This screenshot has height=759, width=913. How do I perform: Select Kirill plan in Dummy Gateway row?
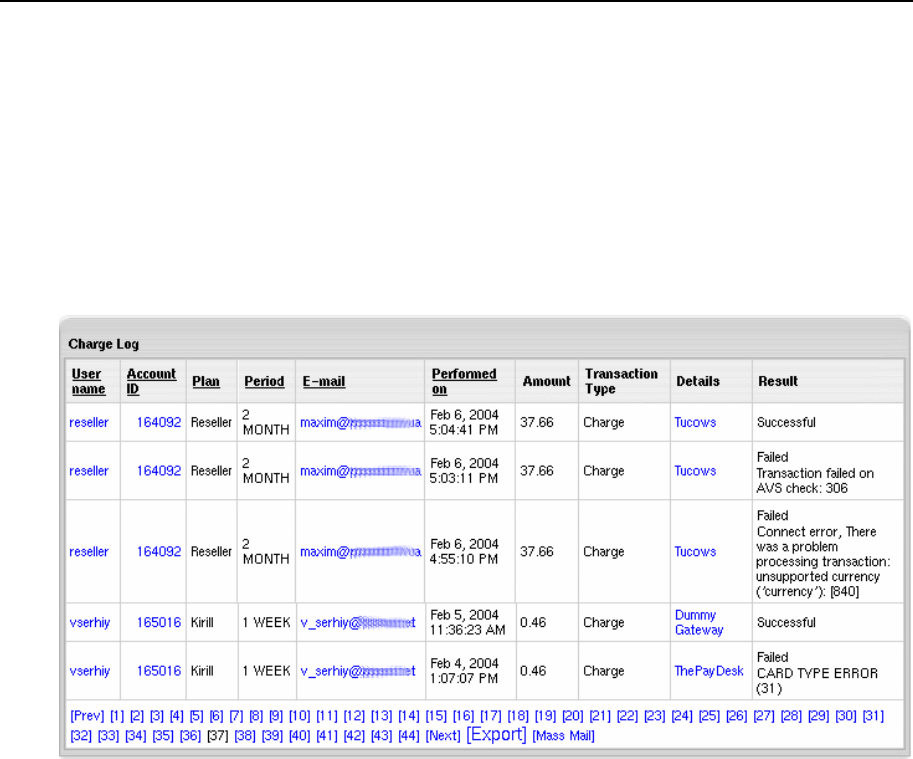coord(202,623)
